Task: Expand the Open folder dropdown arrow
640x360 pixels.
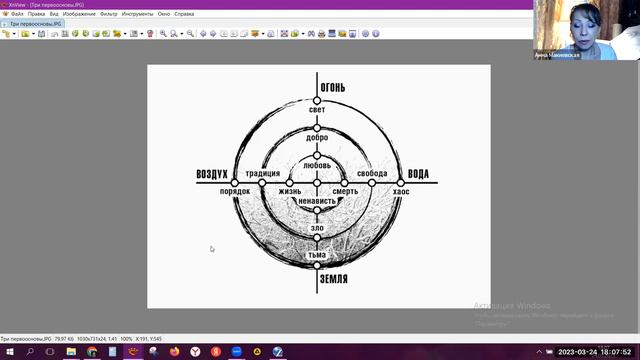Action: [33, 34]
